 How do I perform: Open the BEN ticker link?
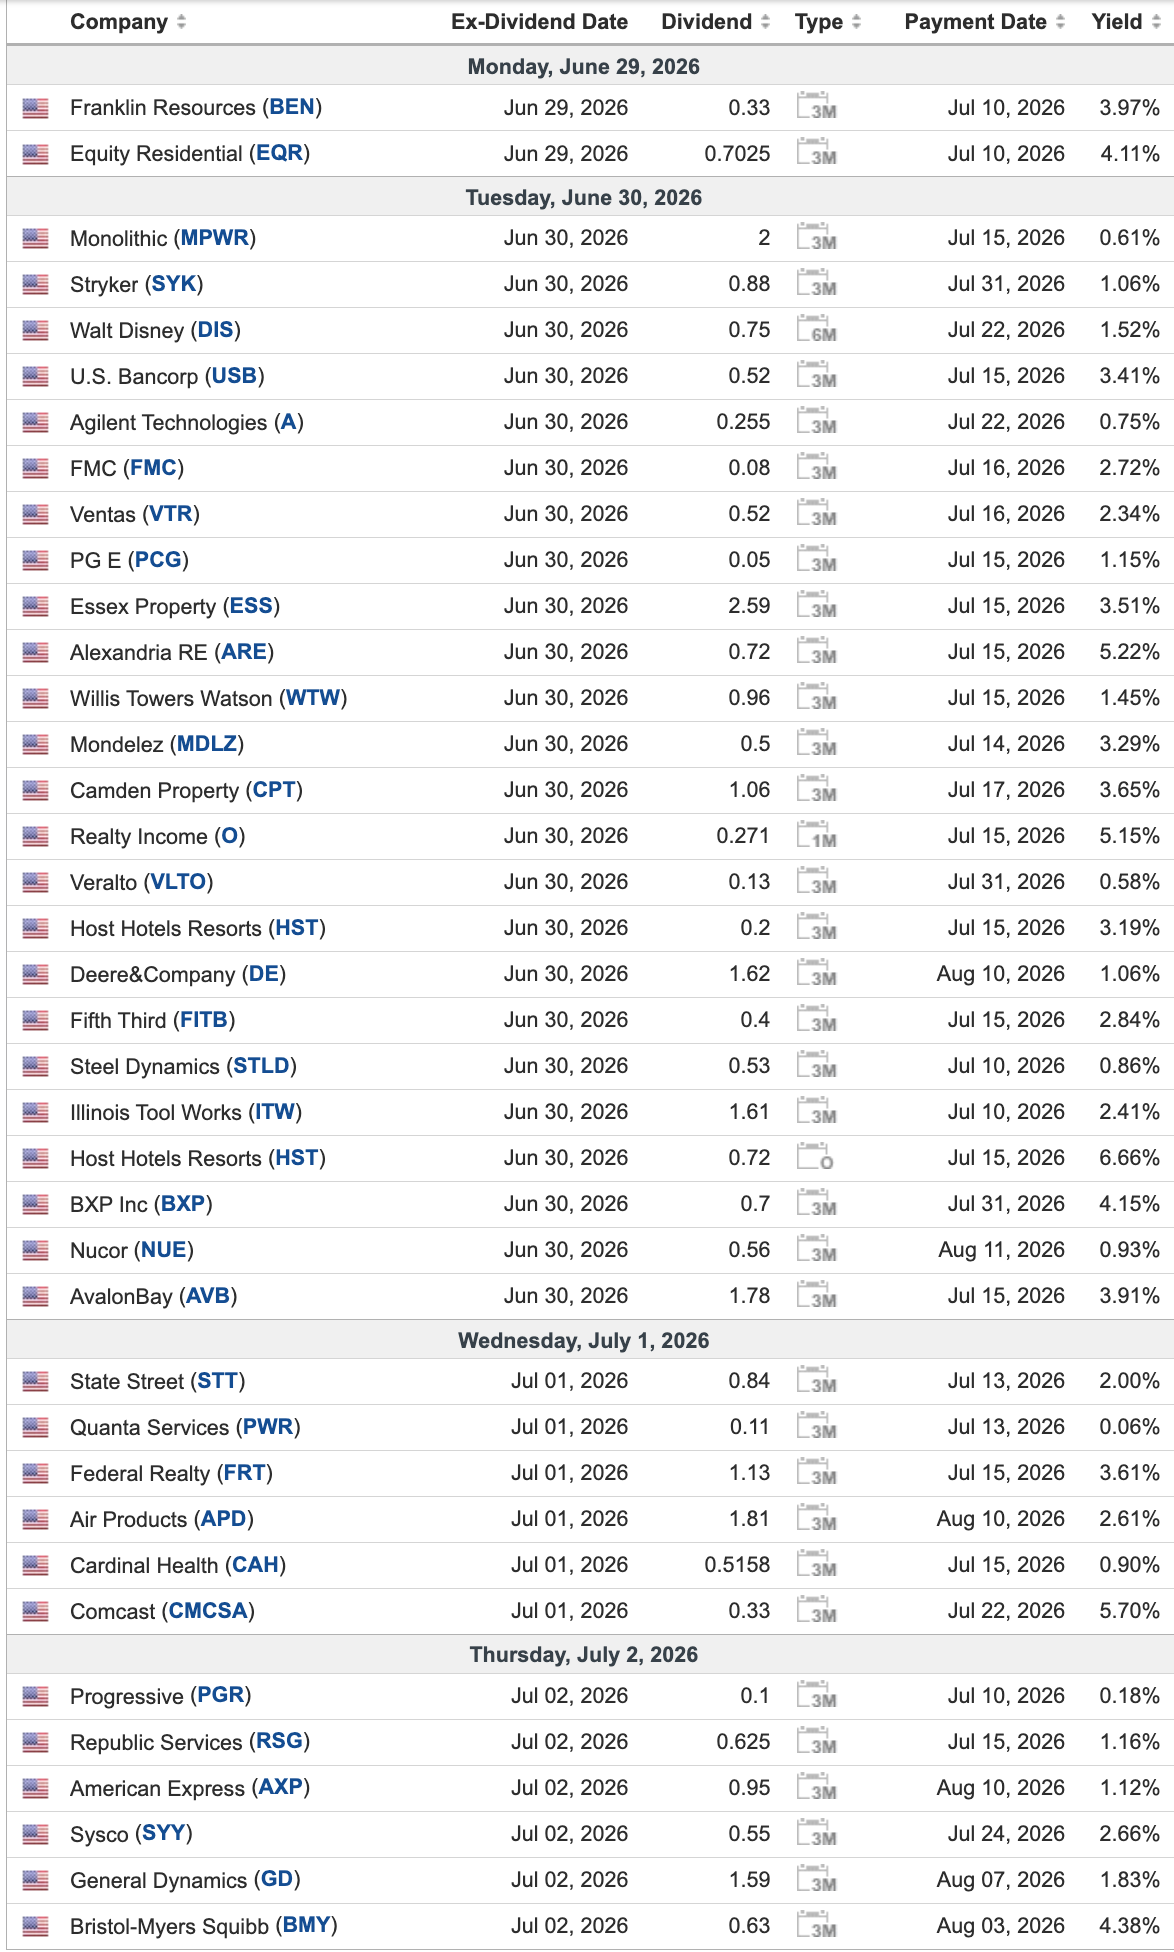[x=293, y=107]
